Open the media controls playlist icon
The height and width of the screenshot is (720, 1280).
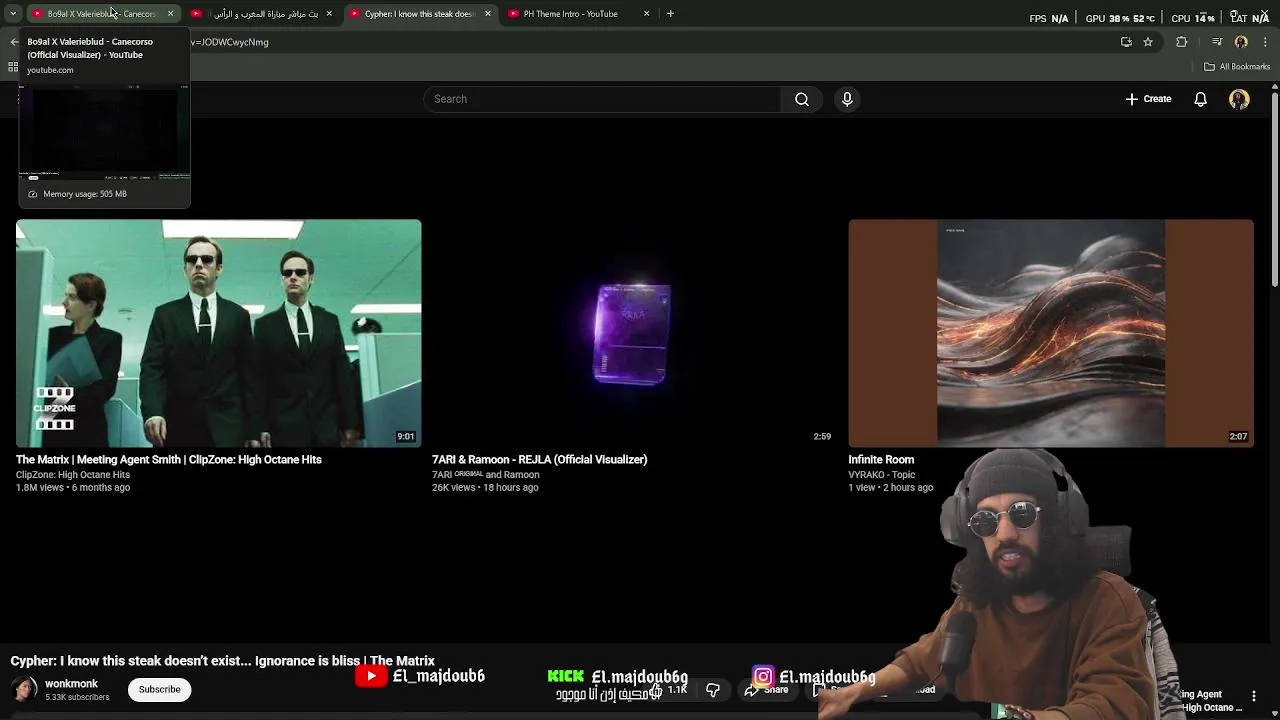(x=1217, y=42)
